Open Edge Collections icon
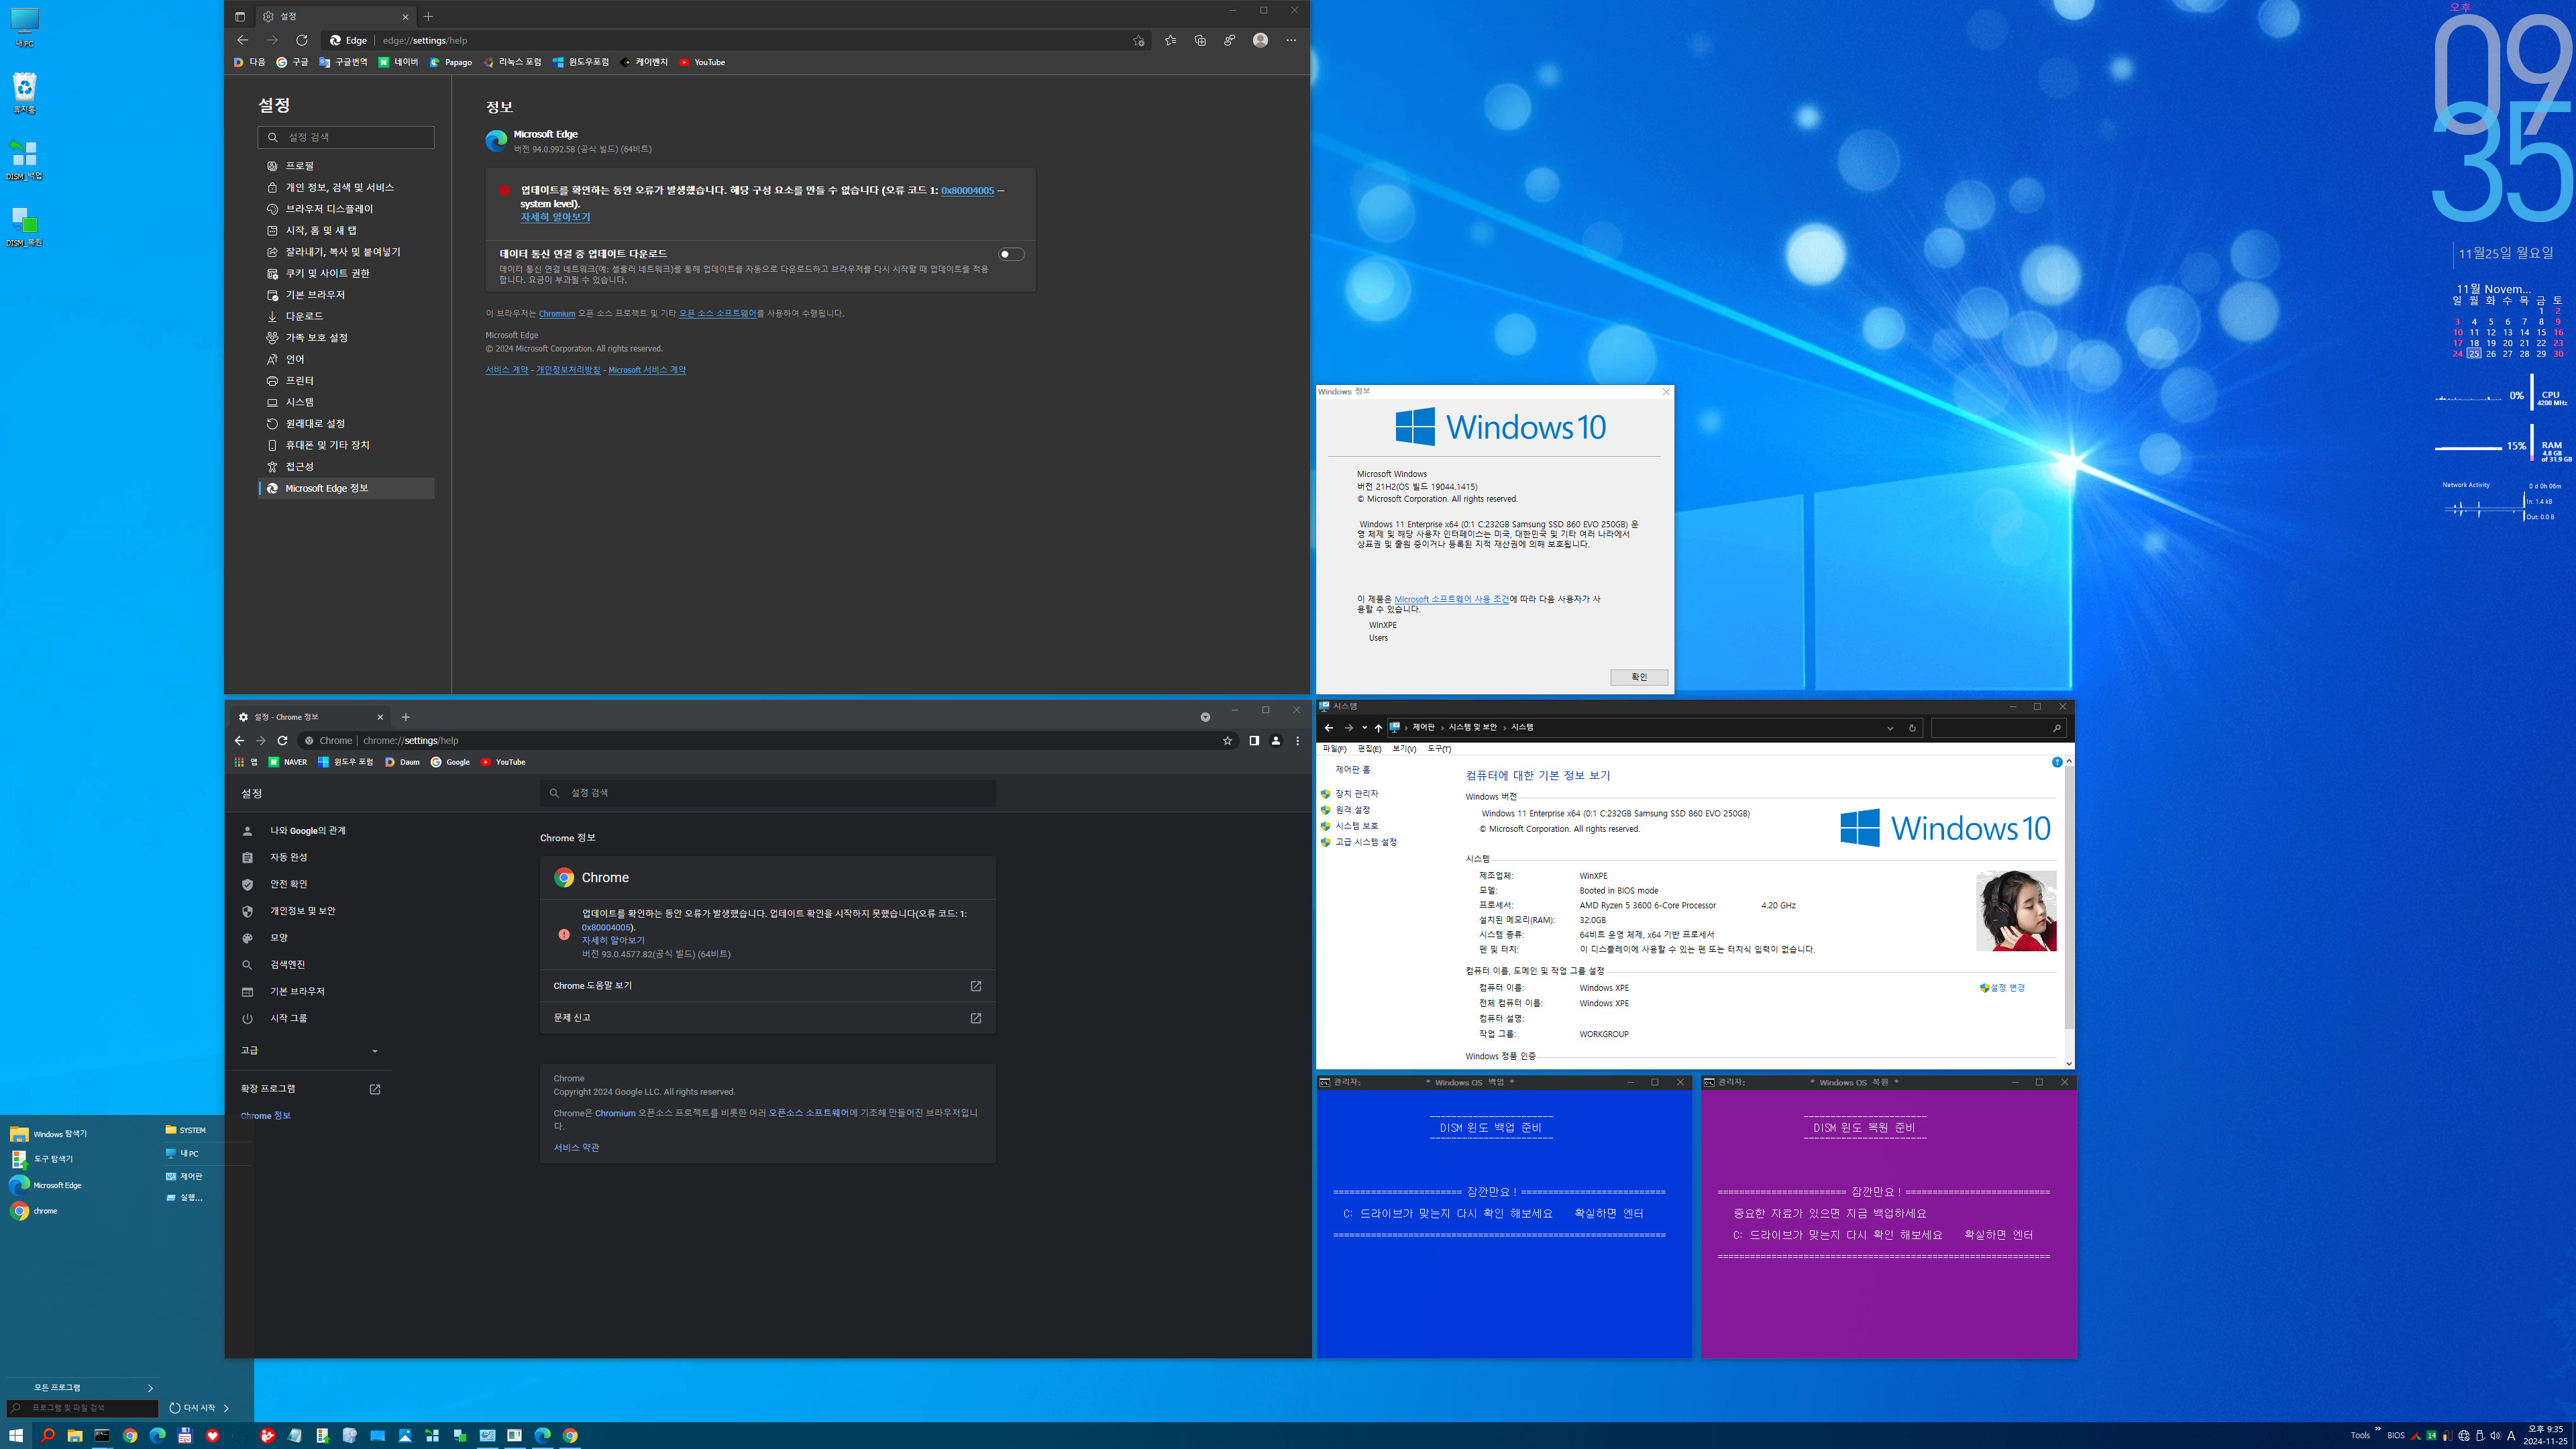This screenshot has width=2576, height=1449. (1200, 40)
